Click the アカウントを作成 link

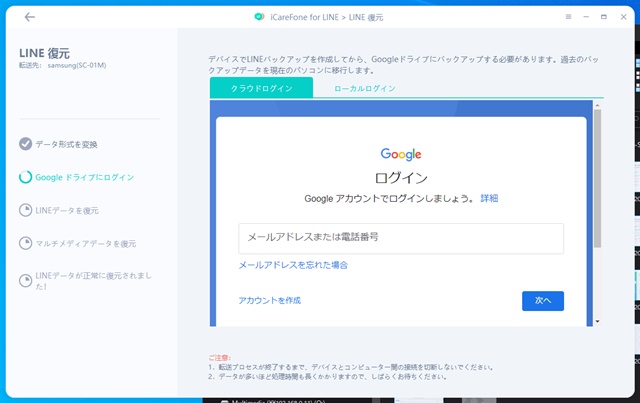point(269,301)
